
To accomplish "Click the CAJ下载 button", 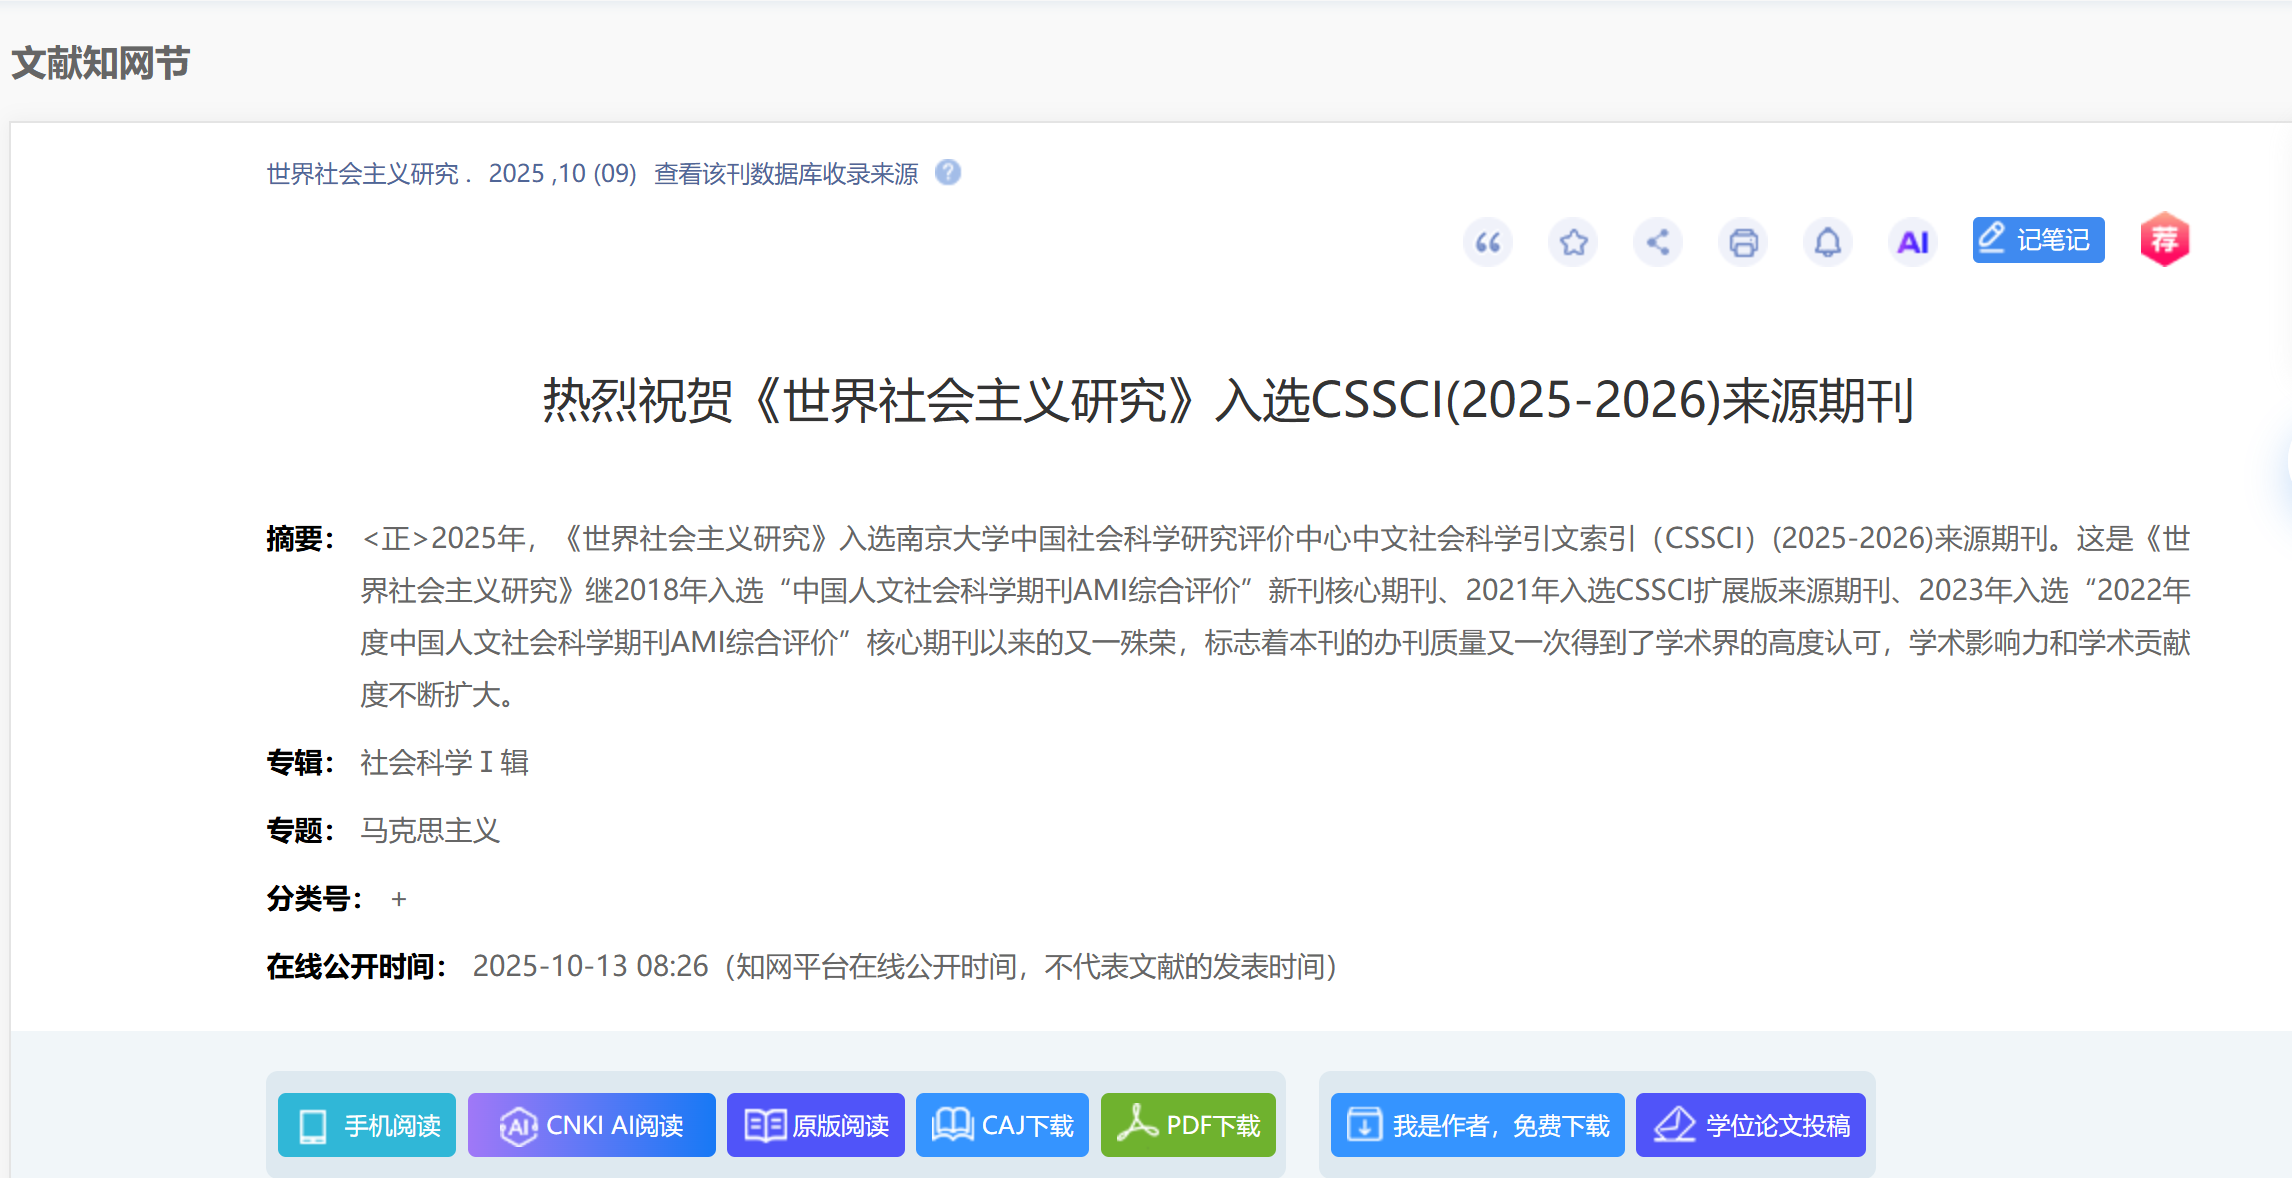I will (x=1002, y=1125).
